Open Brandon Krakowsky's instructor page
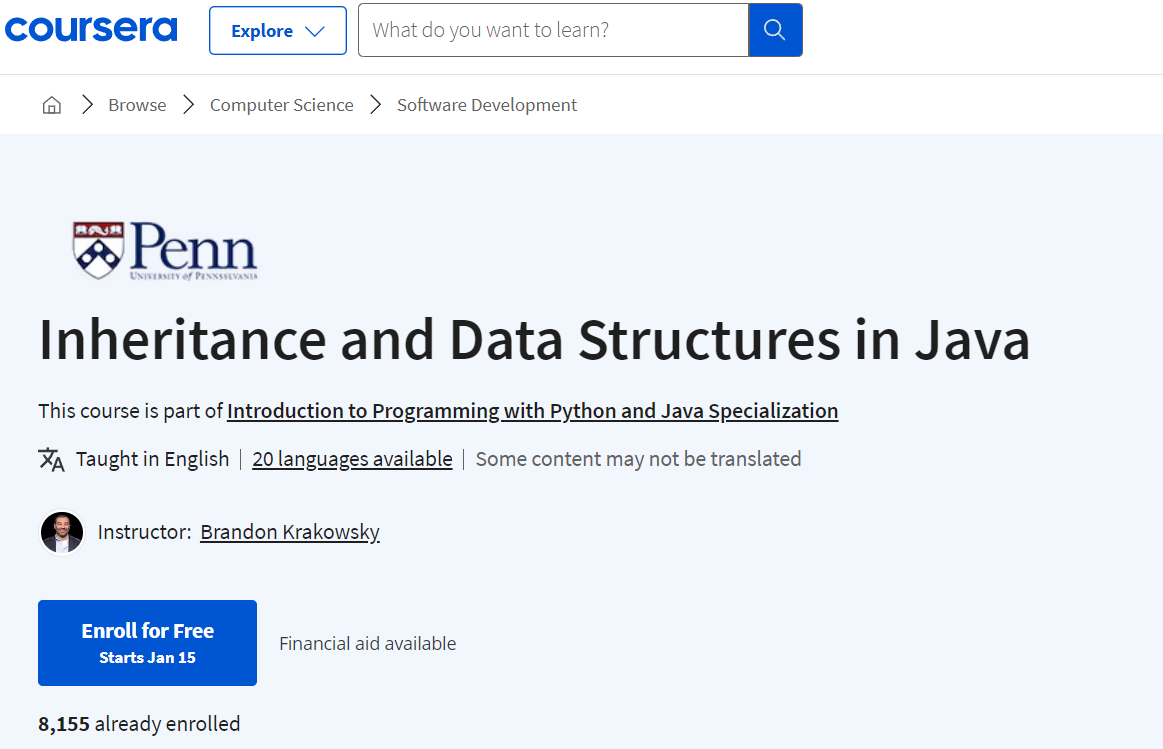The height and width of the screenshot is (749, 1163). (x=289, y=532)
